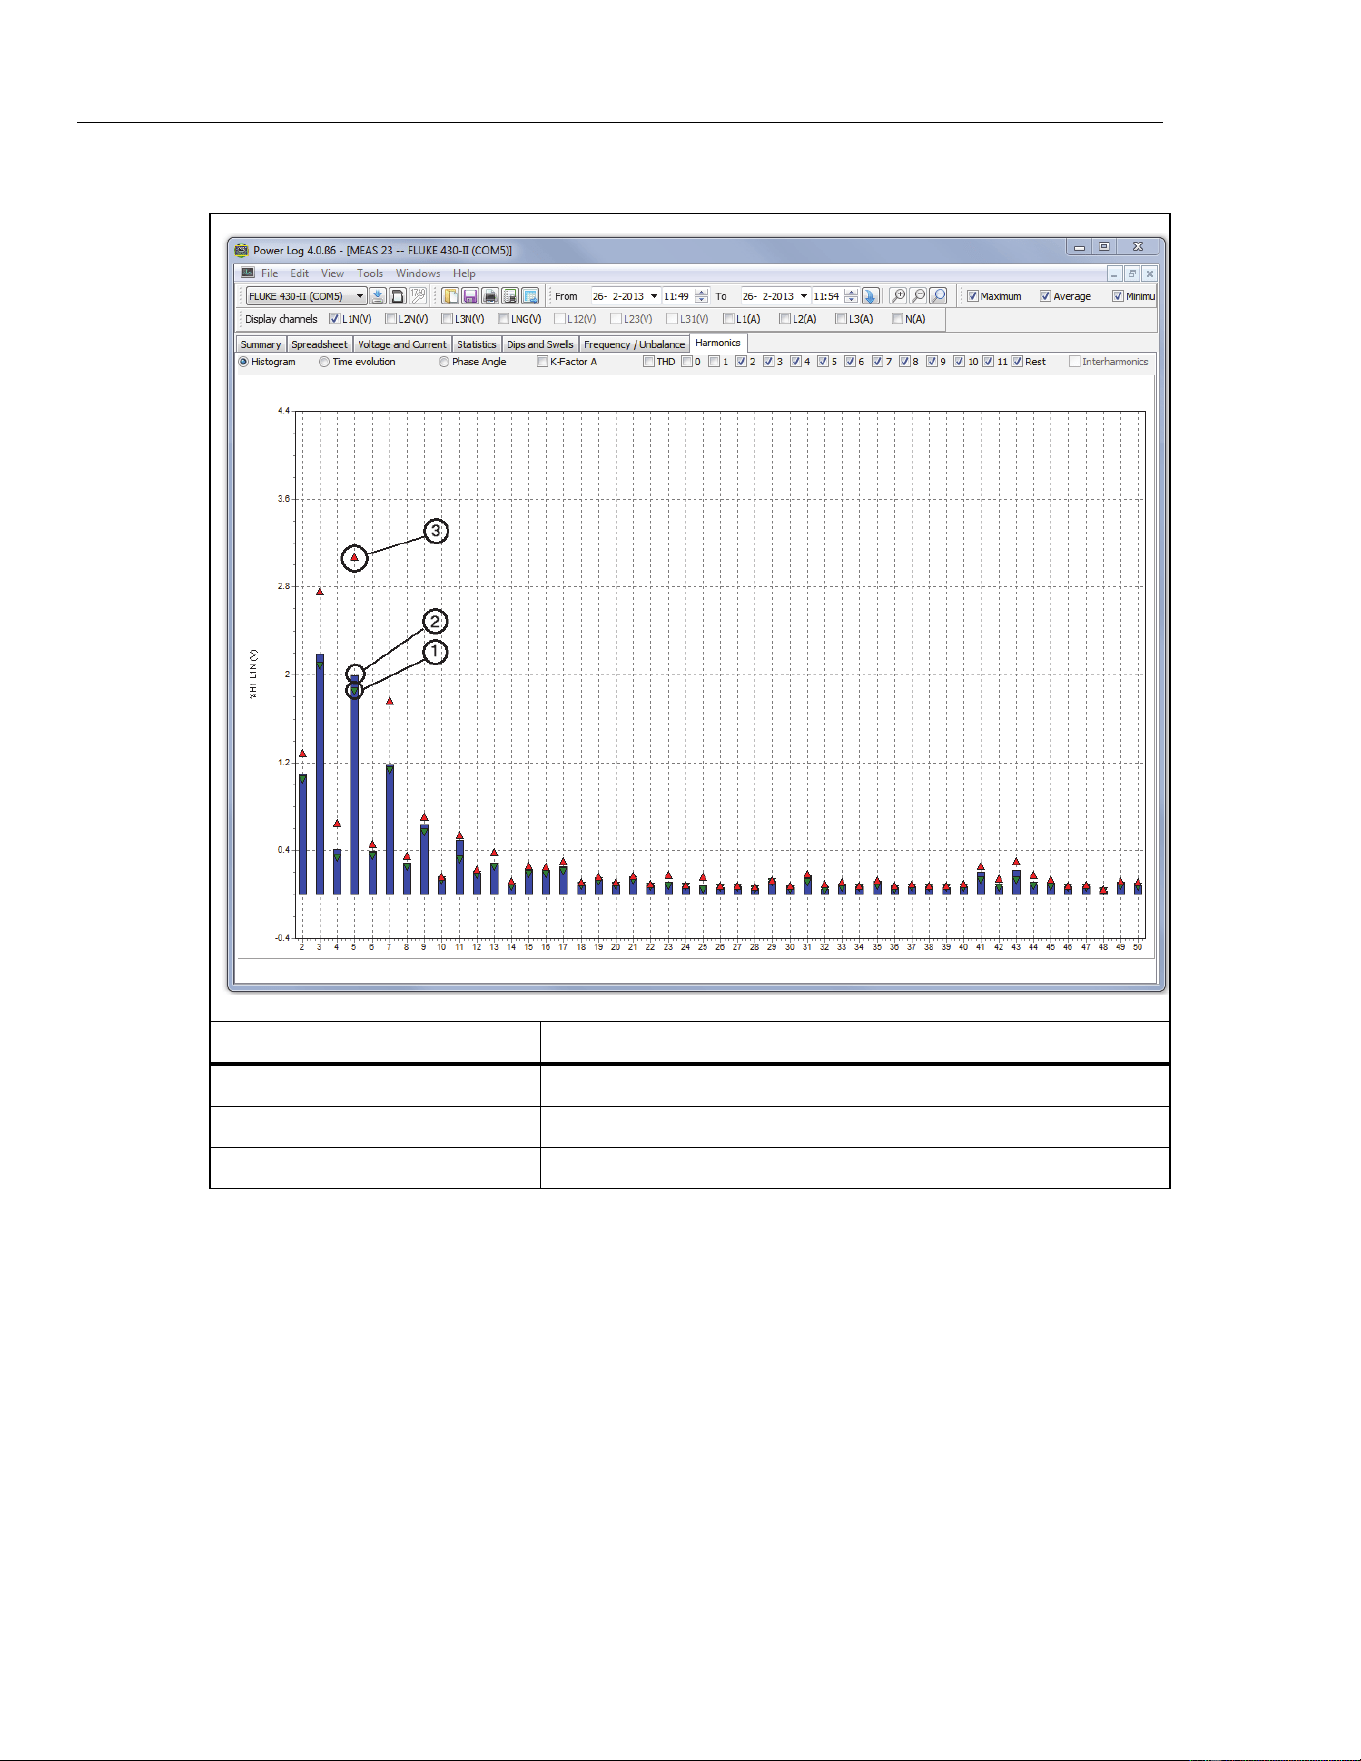Click the save floppy disk icon
Screen dimensions: 1361x1761
click(x=470, y=296)
